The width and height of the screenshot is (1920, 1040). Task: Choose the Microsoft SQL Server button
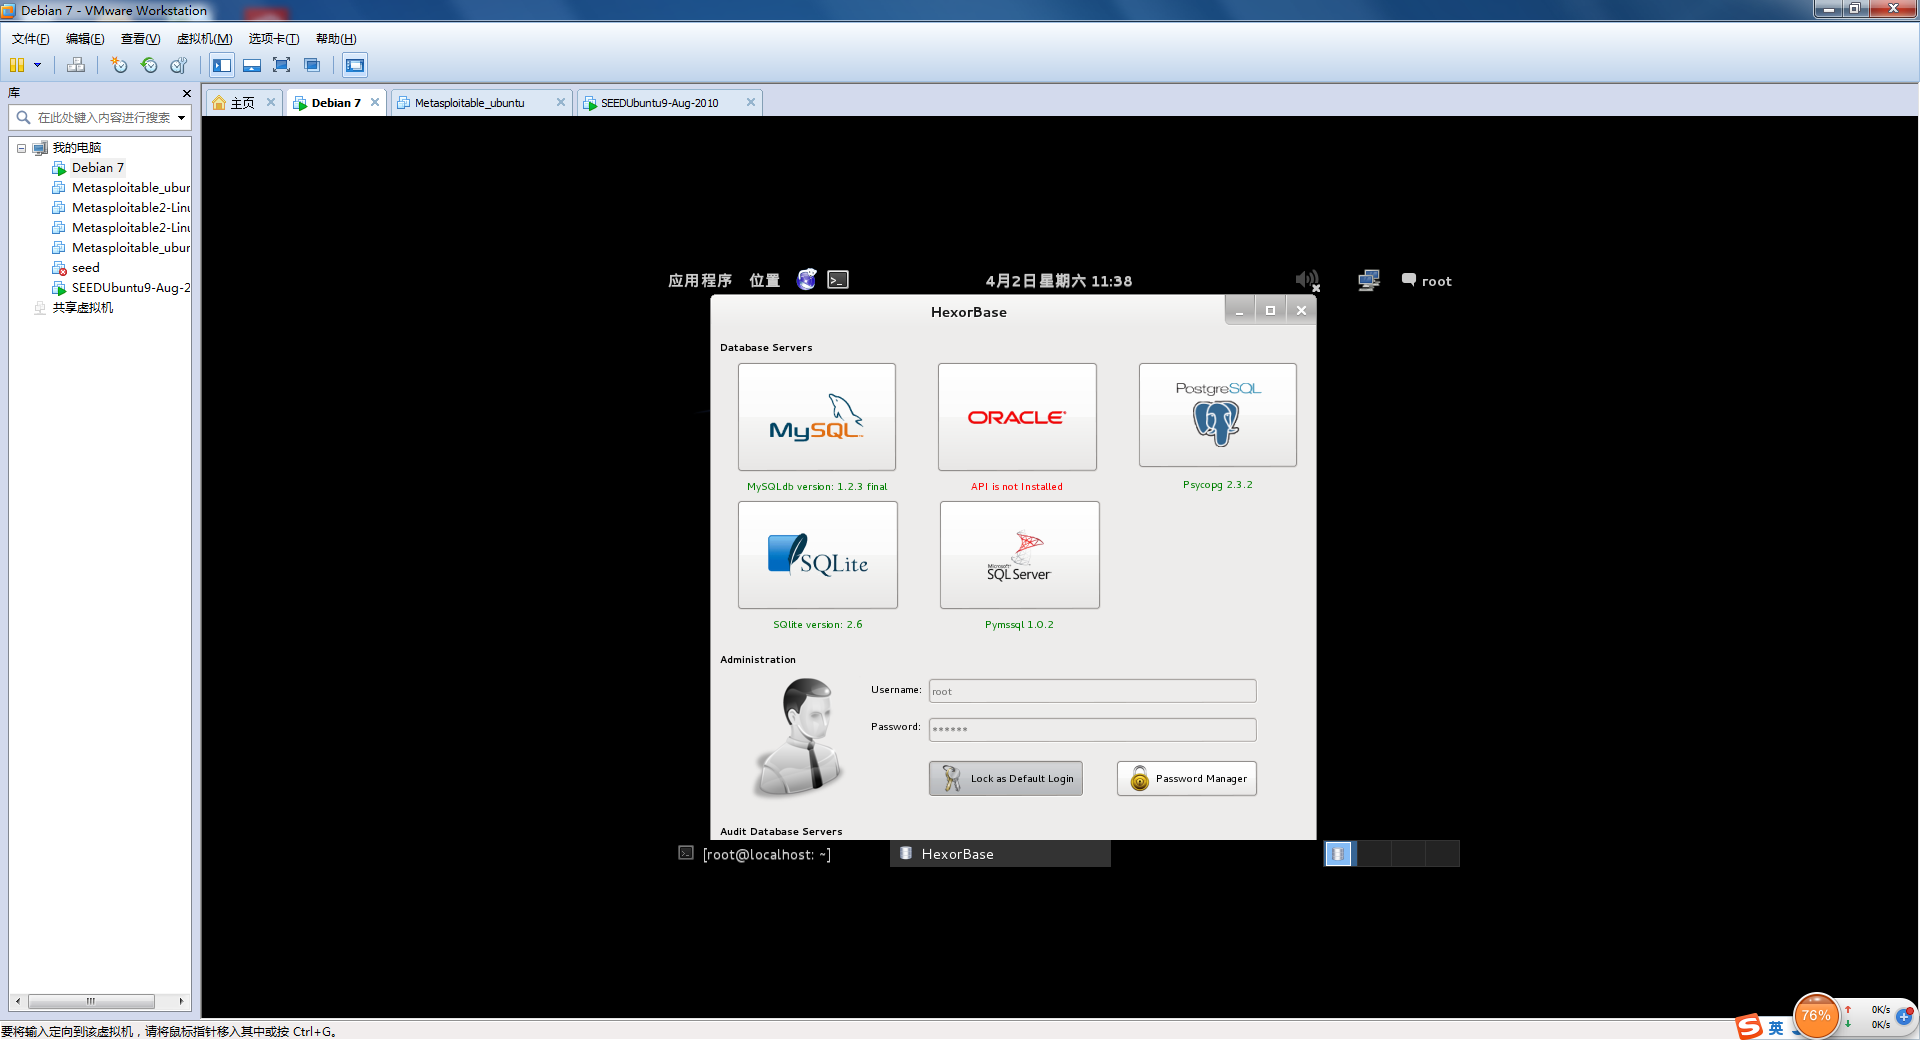tap(1020, 555)
